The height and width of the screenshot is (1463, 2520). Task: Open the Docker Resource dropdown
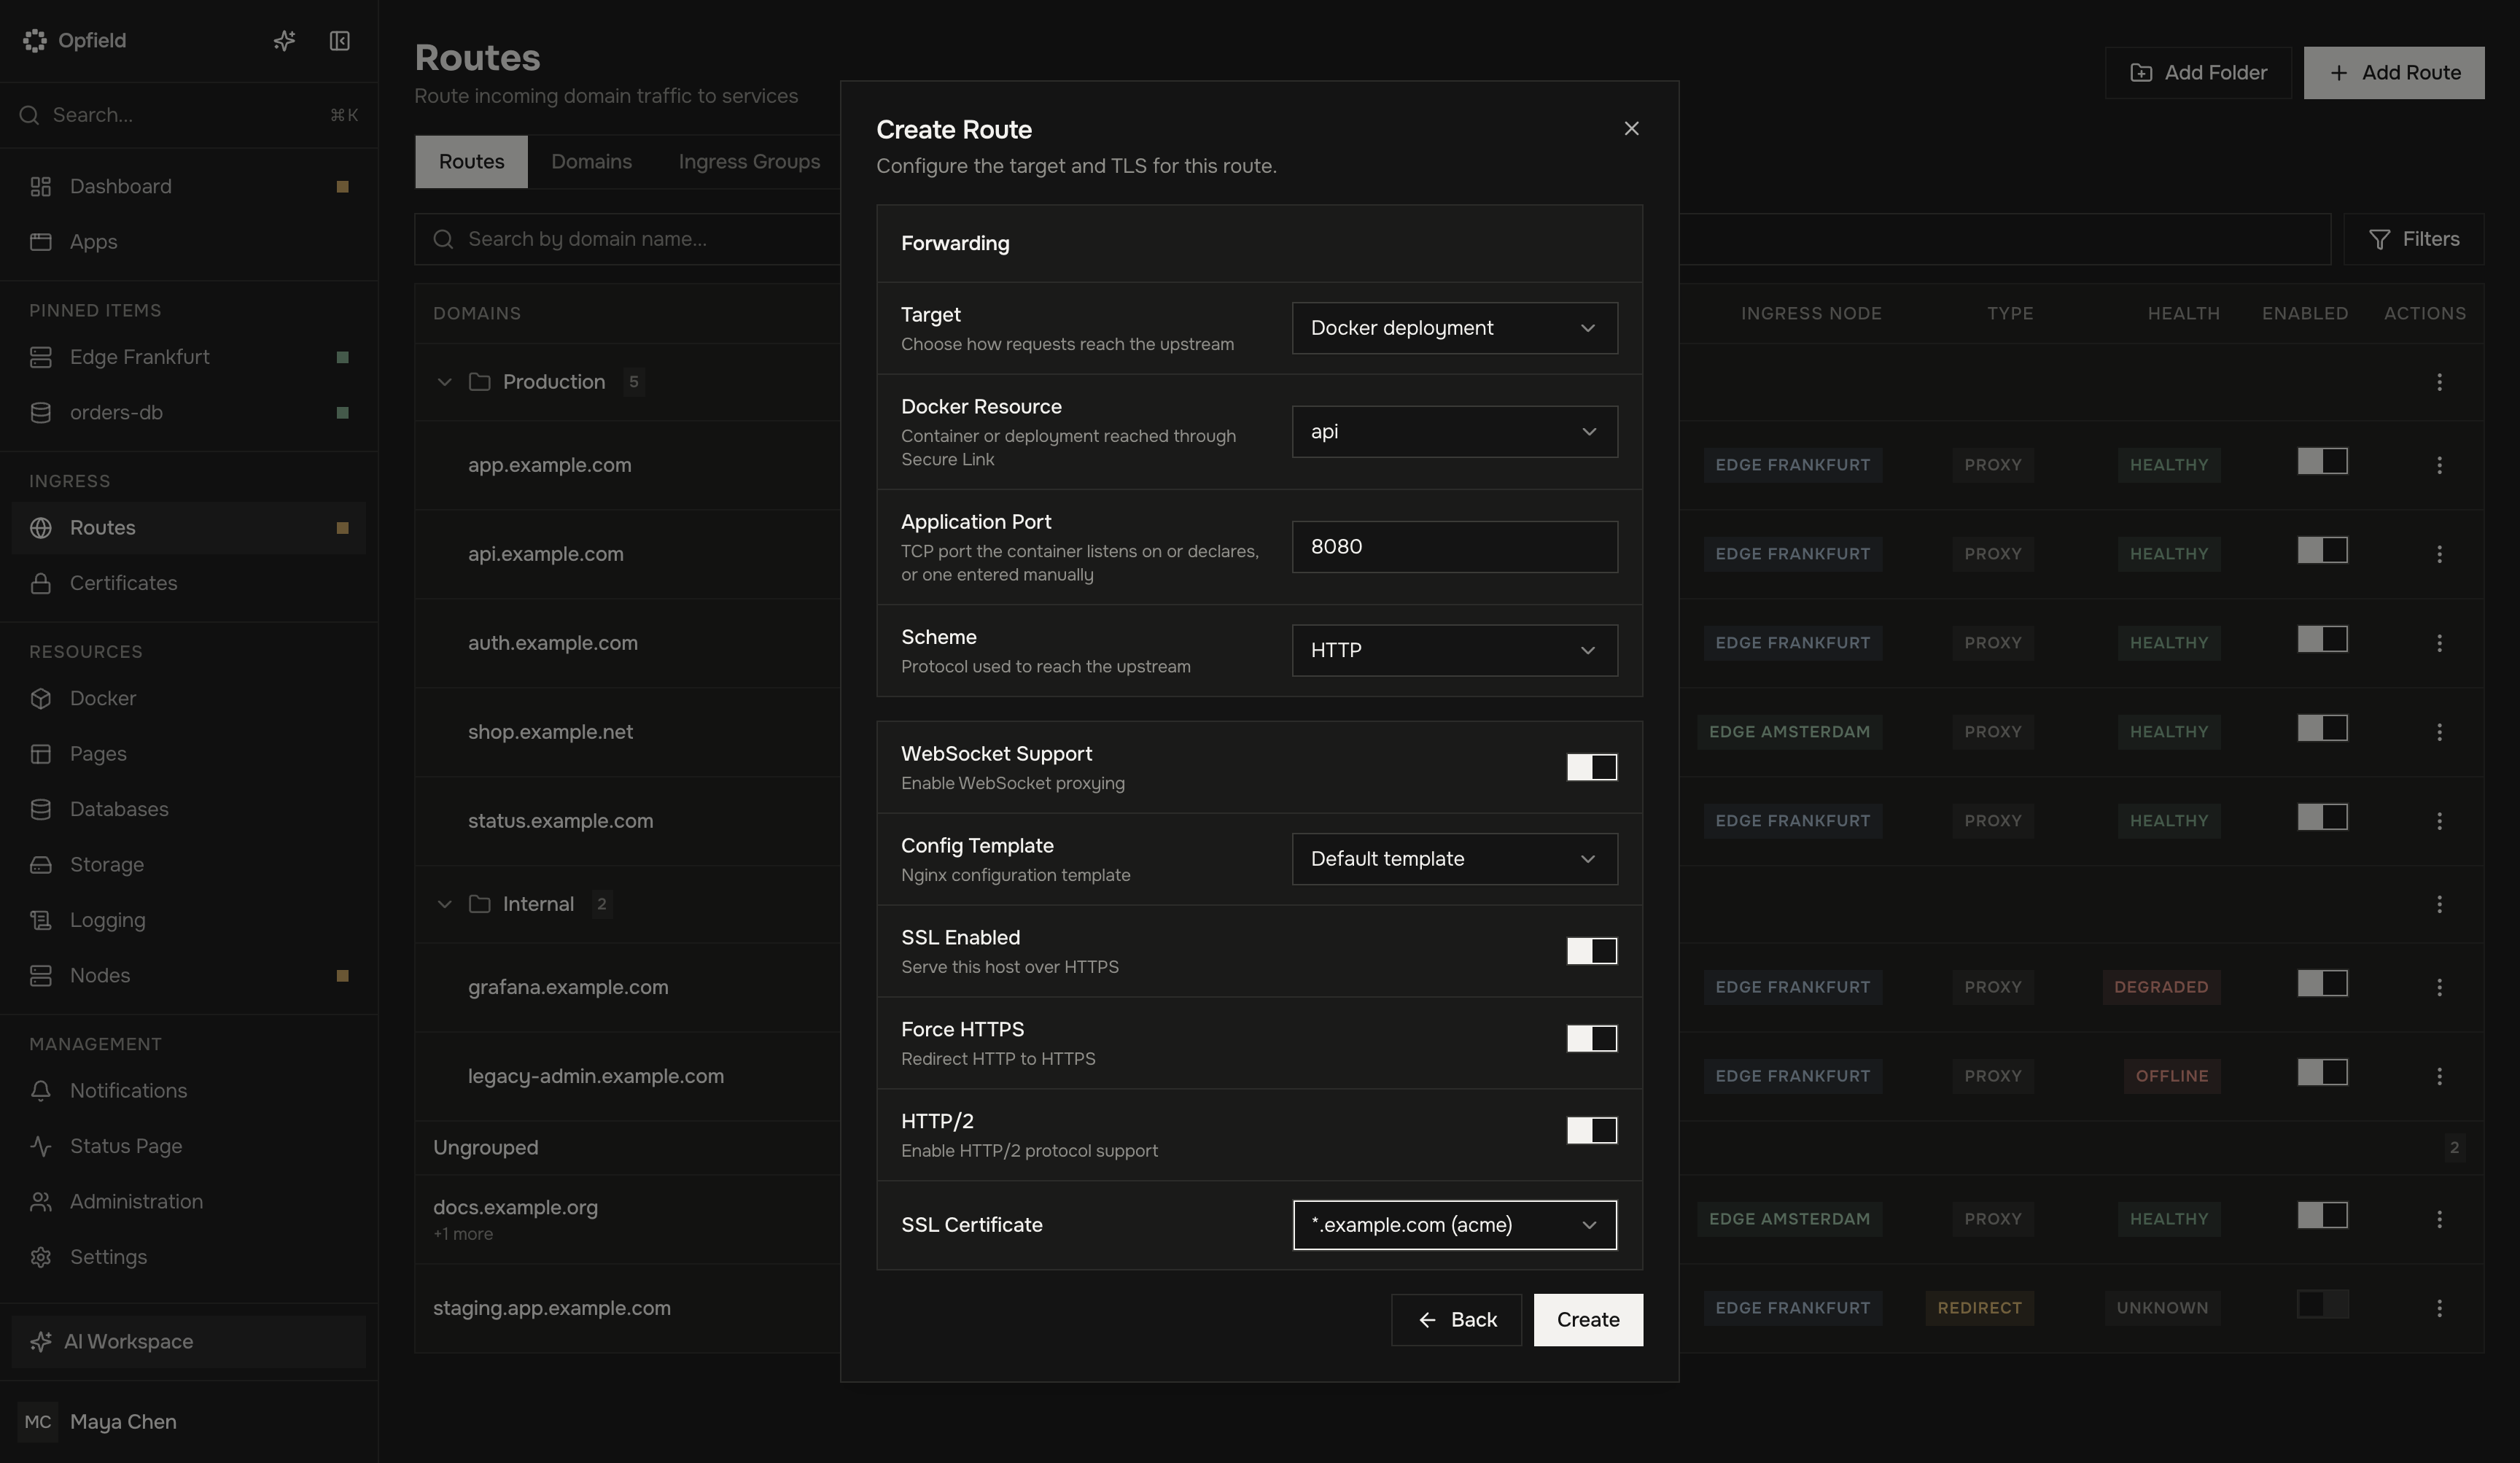coord(1454,432)
